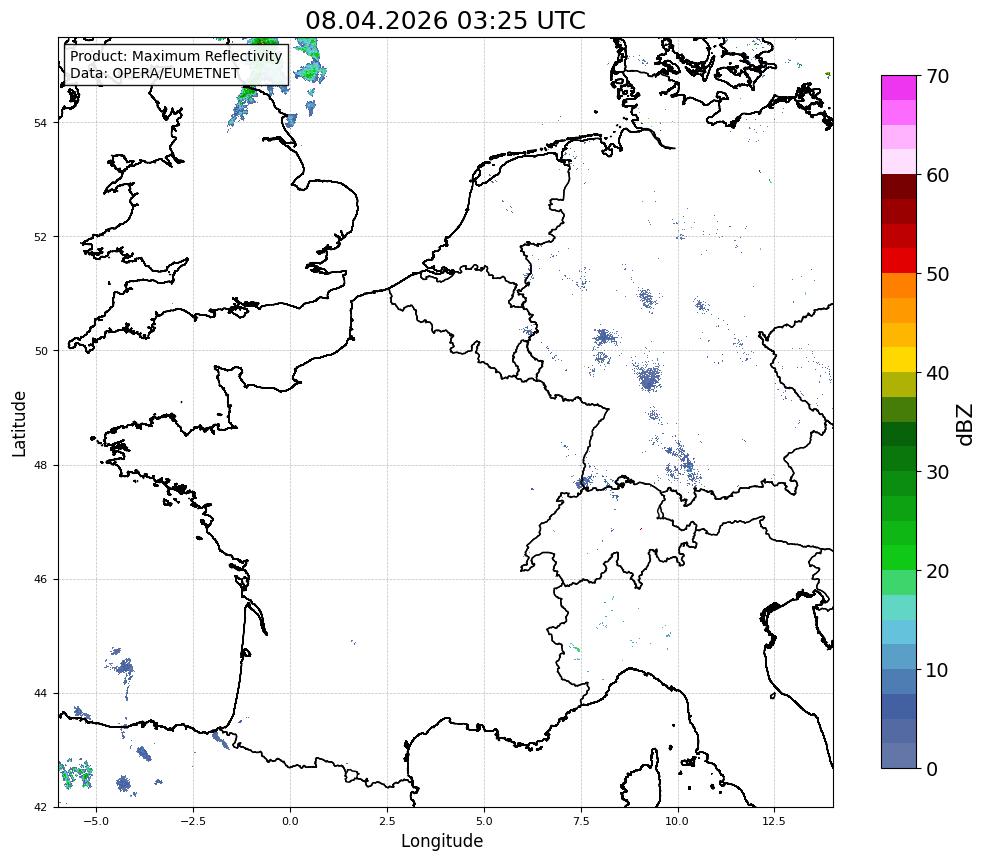Click the echo cluster near Basel on Swiss border
Image resolution: width=985 pixels, height=860 pixels.
[584, 482]
